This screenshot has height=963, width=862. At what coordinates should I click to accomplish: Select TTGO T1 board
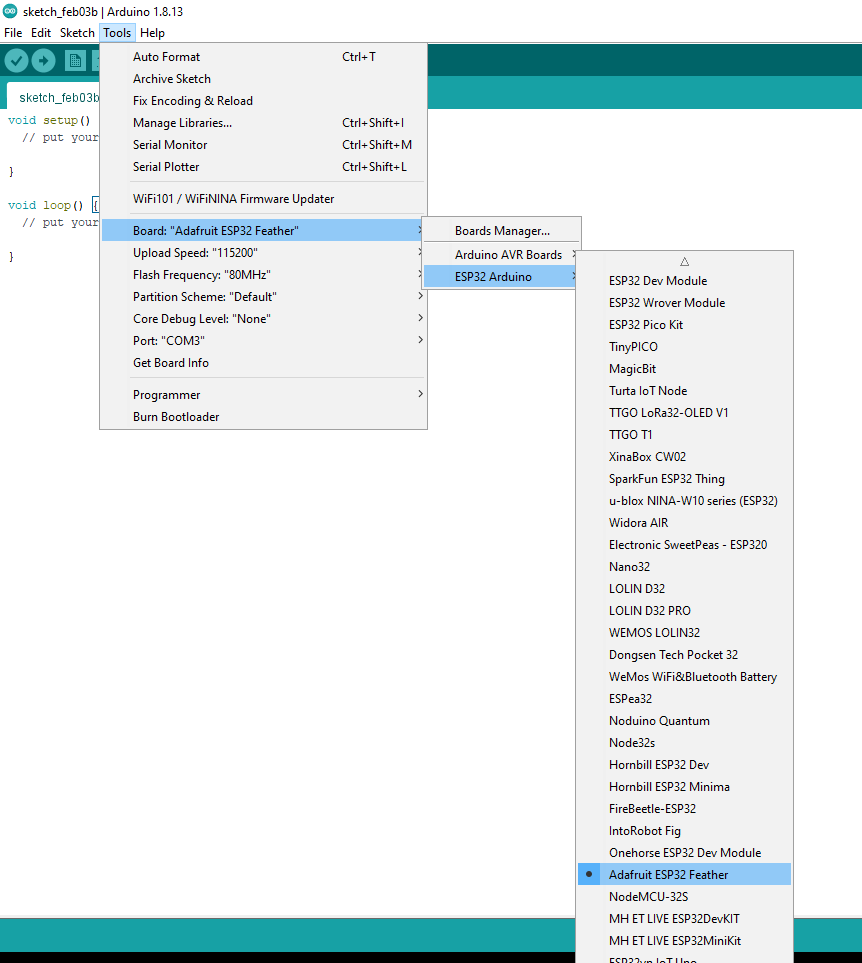click(685, 435)
